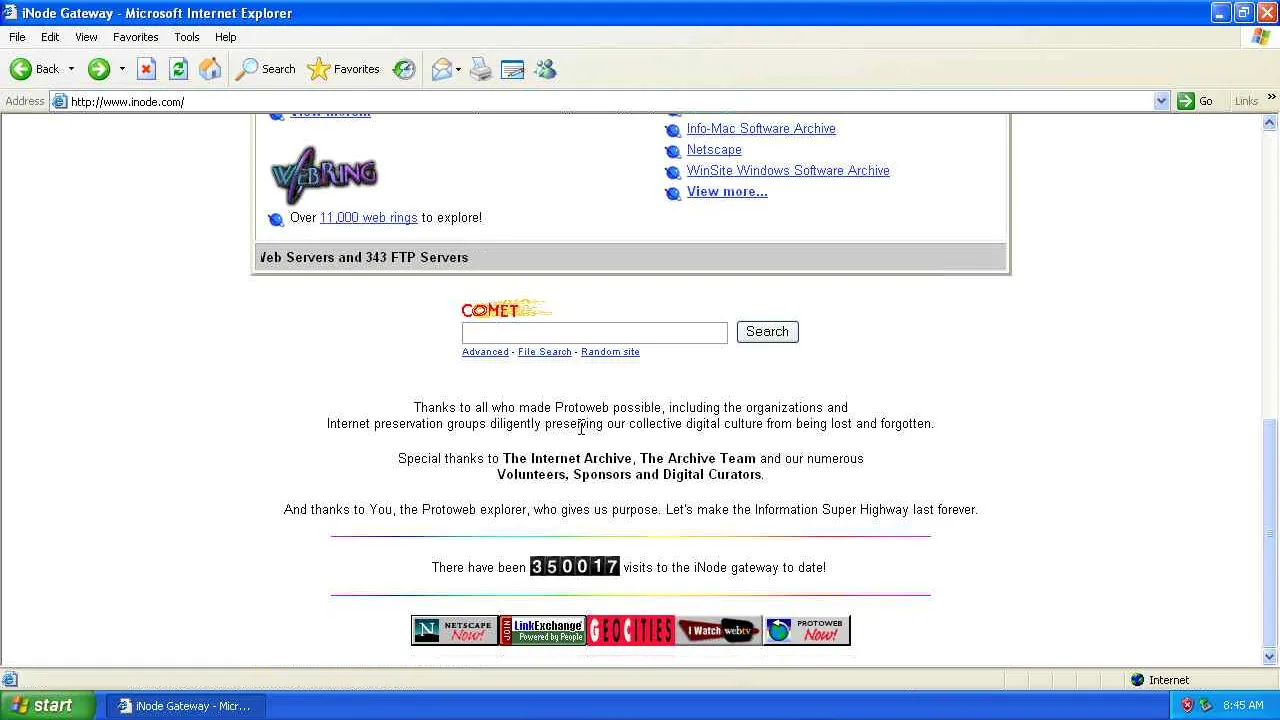Viewport: 1280px width, 720px height.
Task: Expand the Address bar dropdown list
Action: click(1161, 101)
